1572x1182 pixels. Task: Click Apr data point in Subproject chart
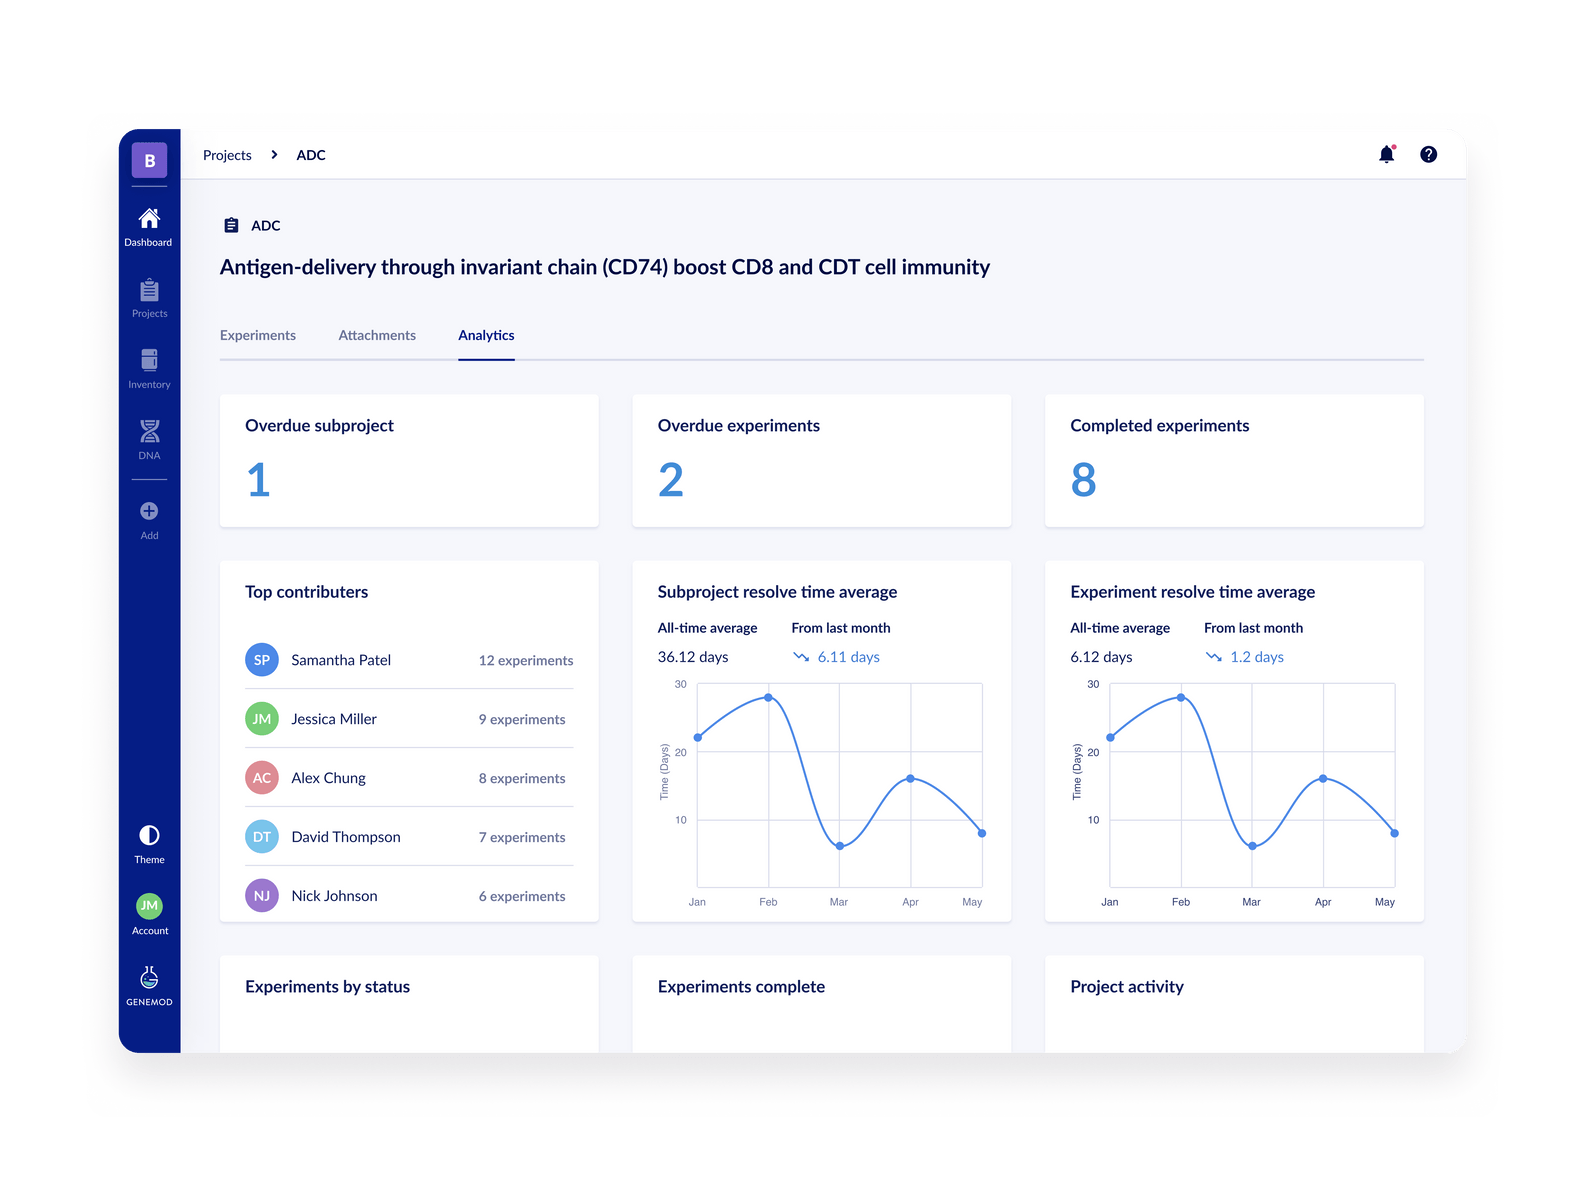point(910,778)
